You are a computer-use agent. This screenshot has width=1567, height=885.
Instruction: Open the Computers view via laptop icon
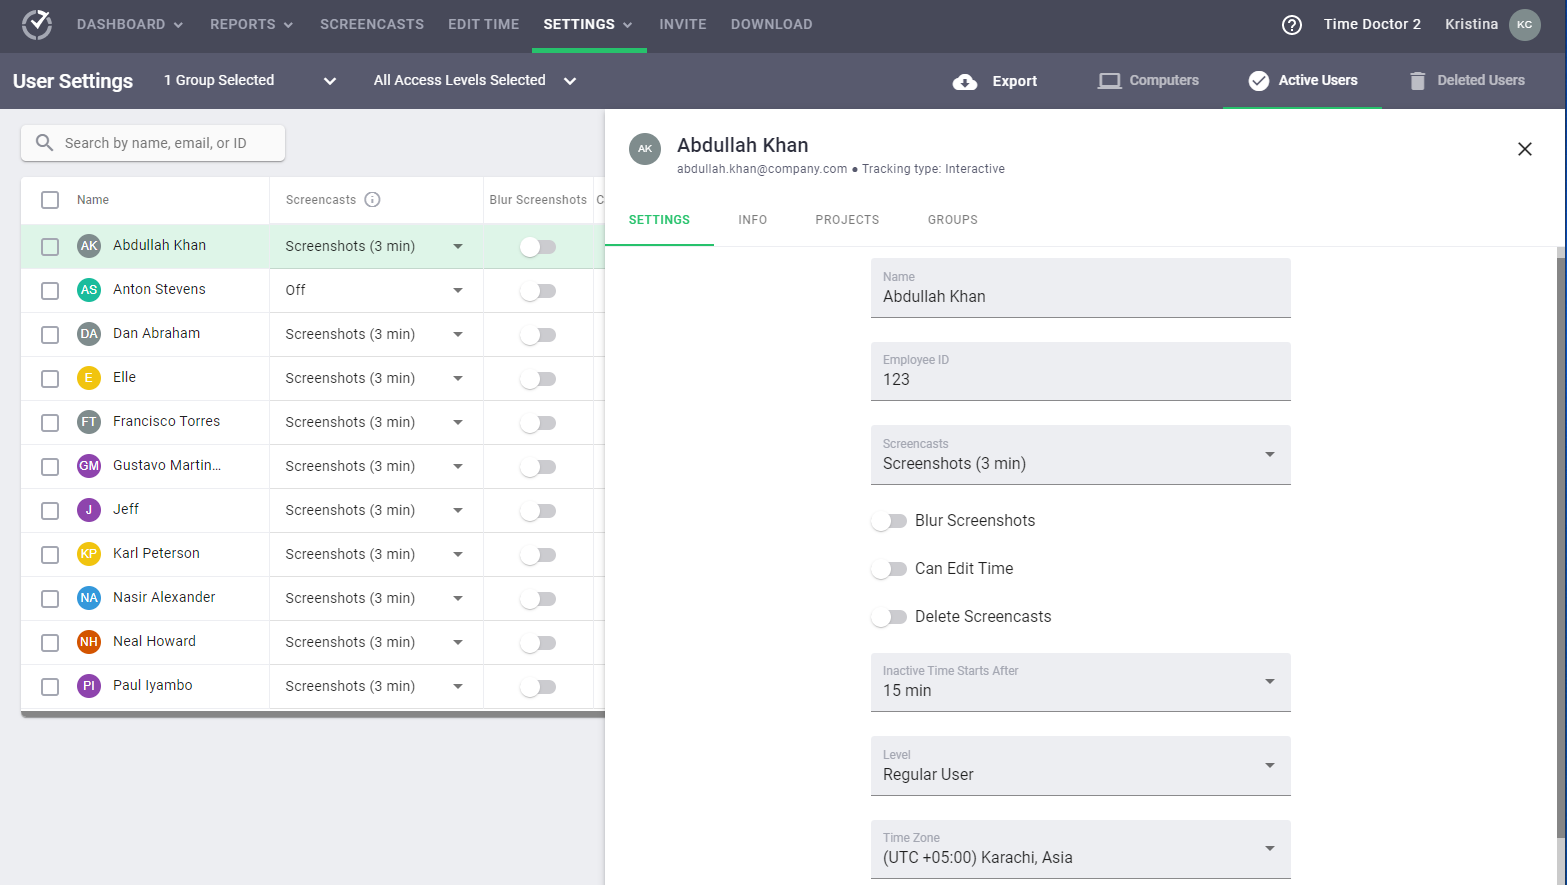(x=1109, y=81)
